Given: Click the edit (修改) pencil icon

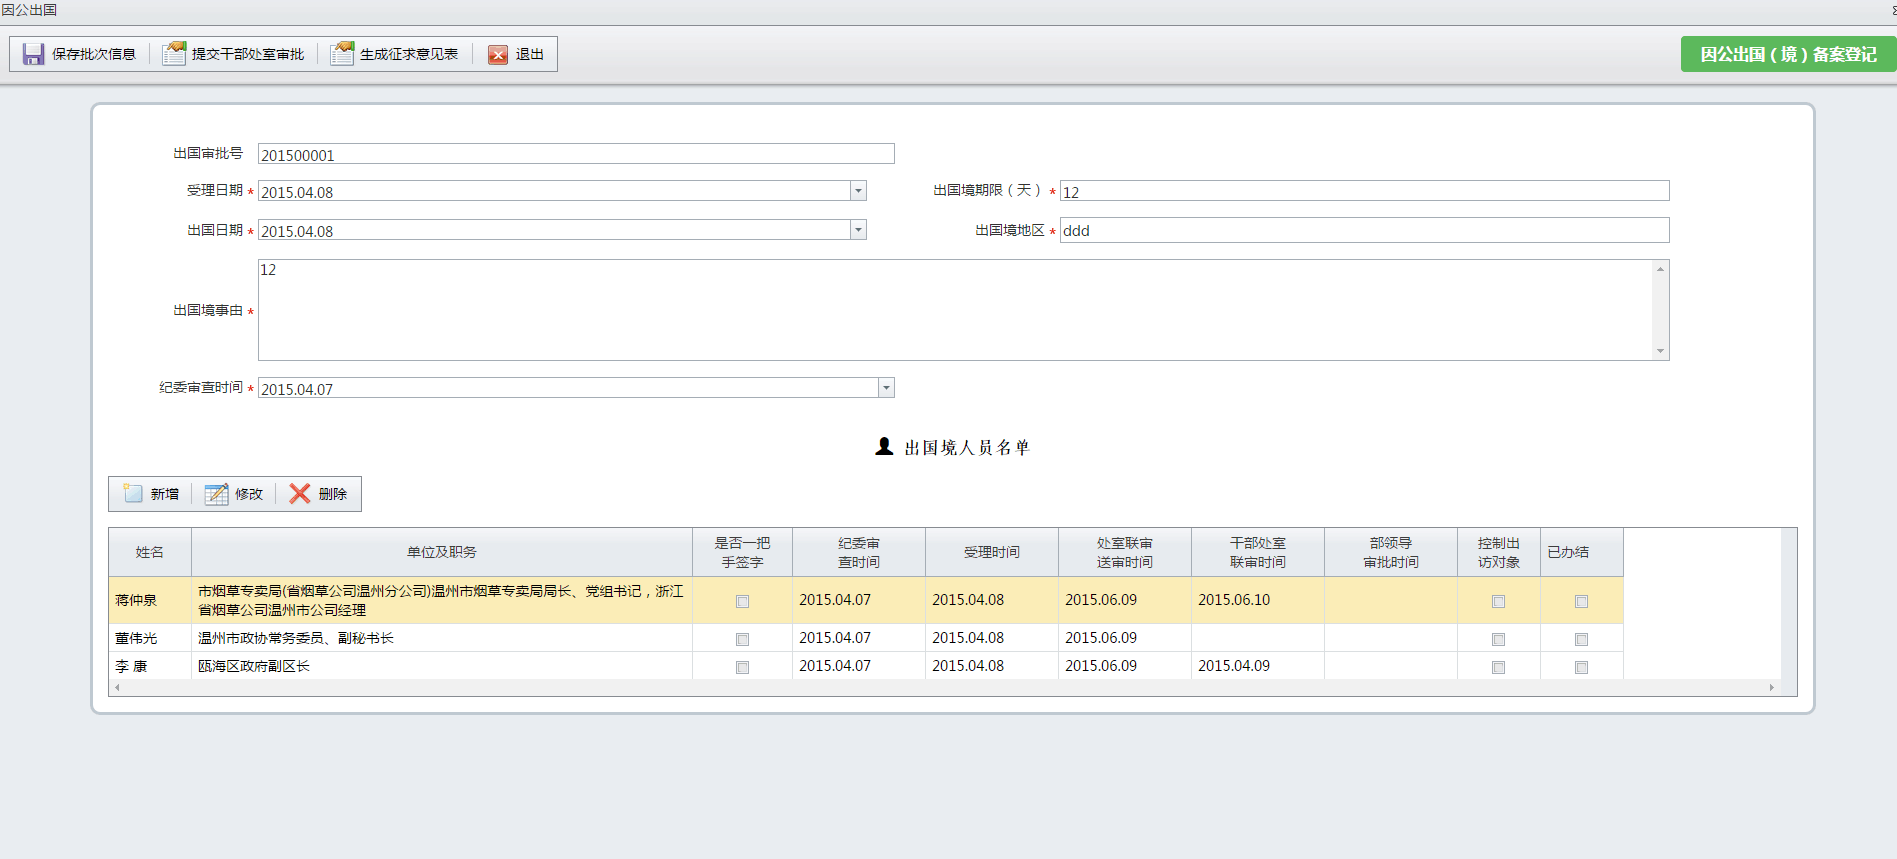Looking at the screenshot, I should [x=216, y=494].
